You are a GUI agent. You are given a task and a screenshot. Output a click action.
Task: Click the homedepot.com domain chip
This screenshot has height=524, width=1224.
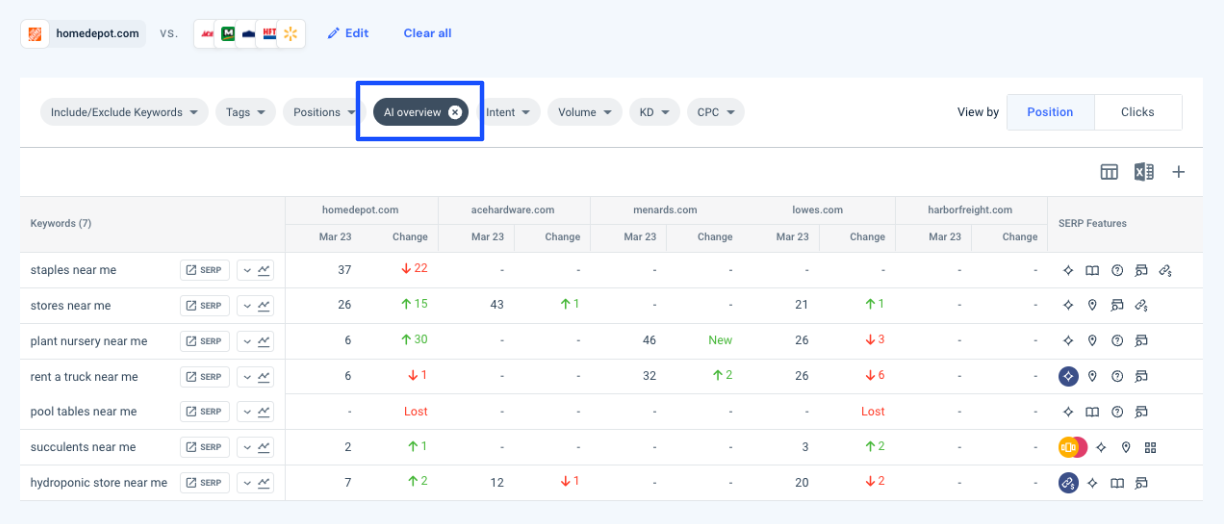(83, 33)
